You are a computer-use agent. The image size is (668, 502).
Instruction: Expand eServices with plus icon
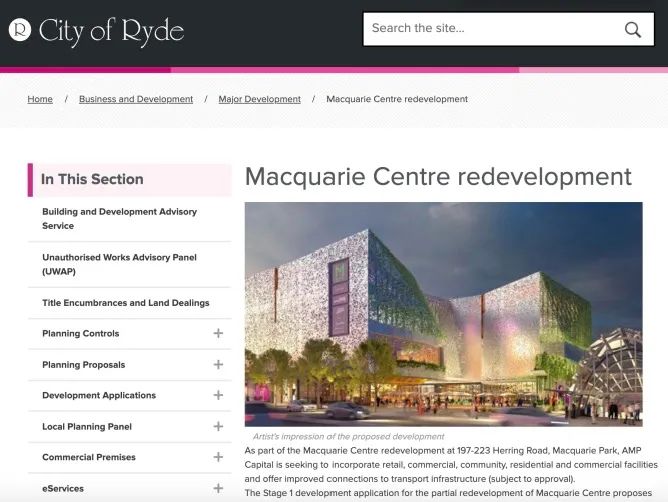(x=218, y=488)
